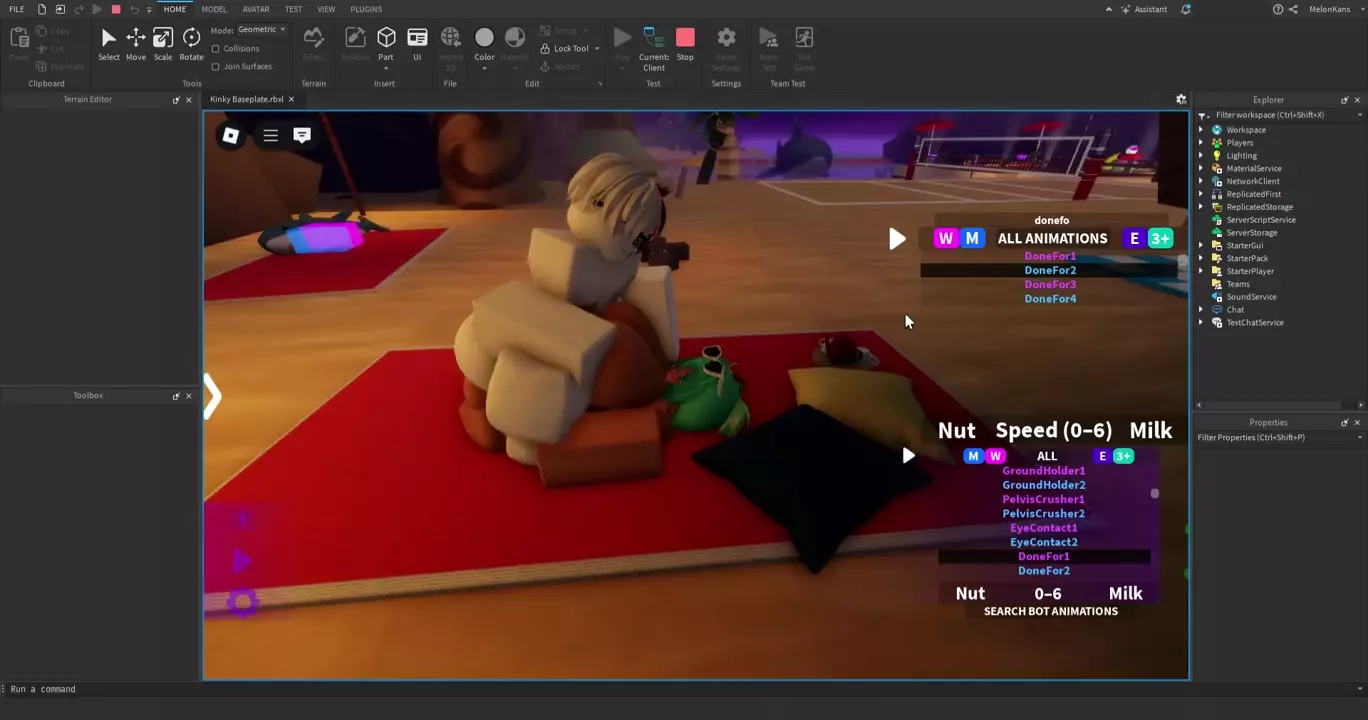Select ServerScriptService in Explorer

click(x=1260, y=220)
